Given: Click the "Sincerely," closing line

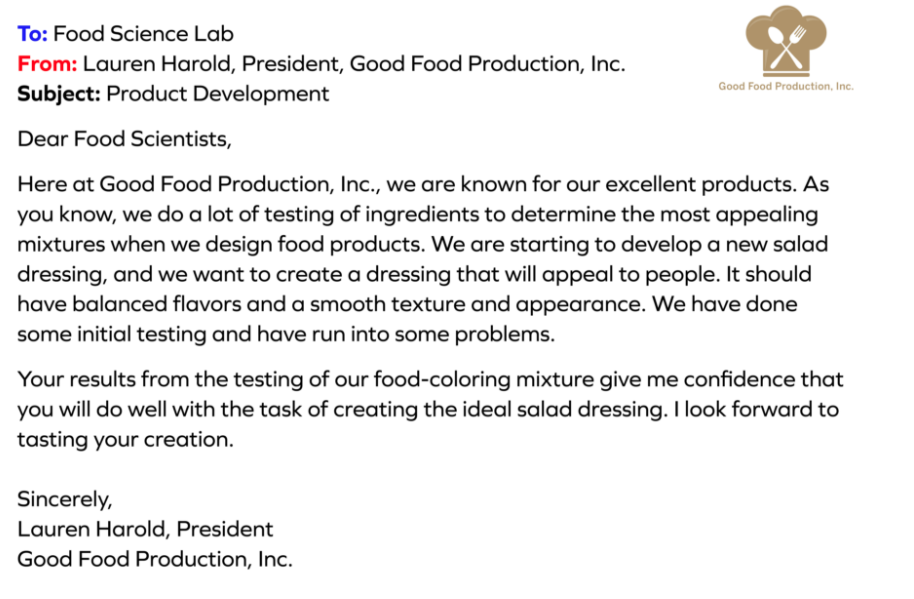Looking at the screenshot, I should (x=65, y=499).
